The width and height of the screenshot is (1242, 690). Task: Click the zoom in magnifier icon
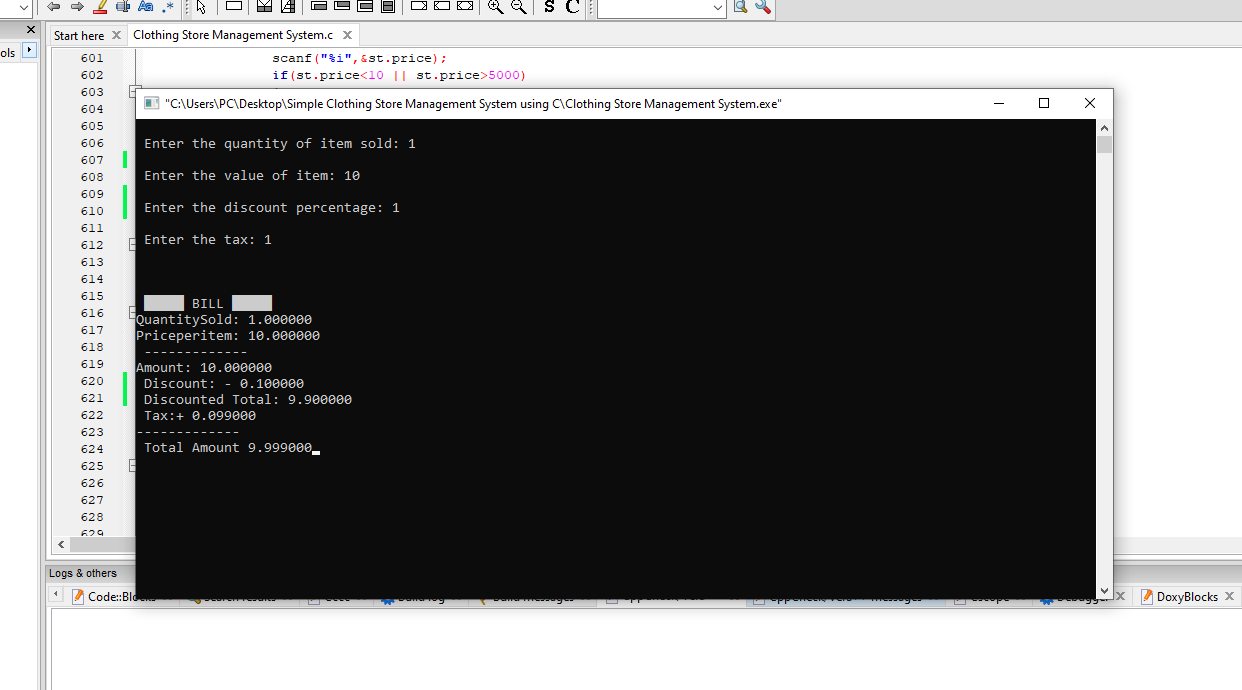pyautogui.click(x=495, y=7)
